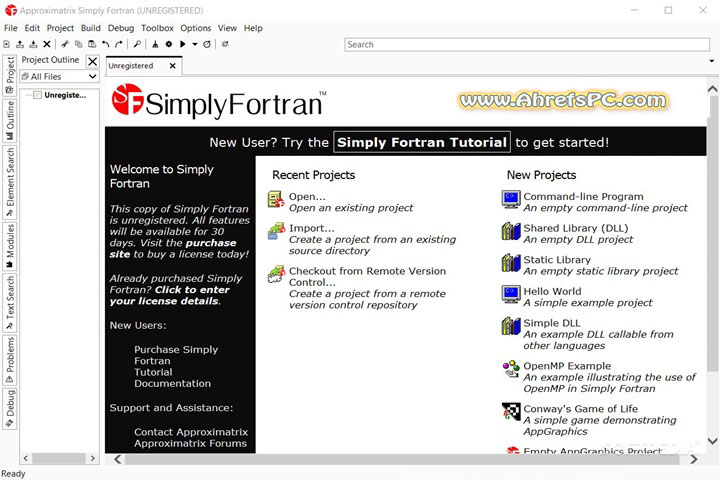Switch to the Element Search side tab
720x480 pixels.
(x=10, y=182)
